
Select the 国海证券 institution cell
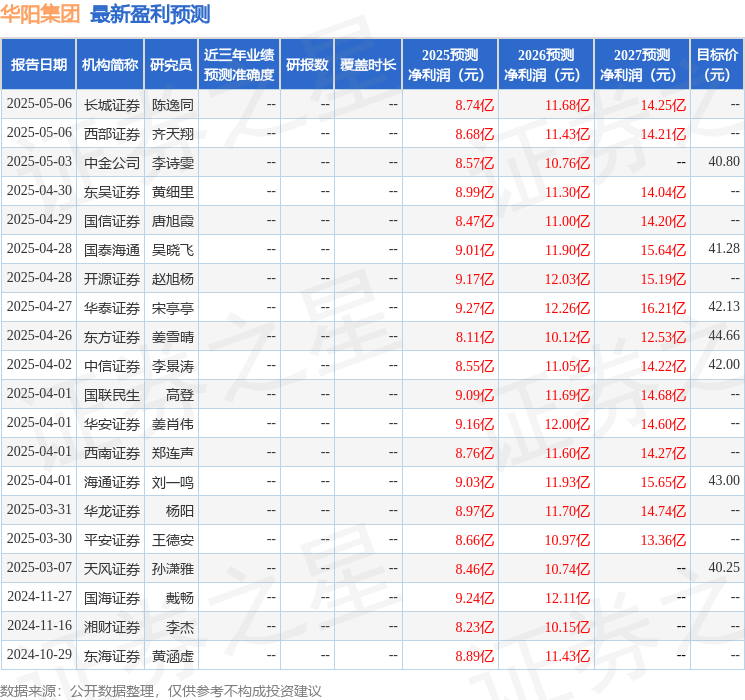coord(112,598)
